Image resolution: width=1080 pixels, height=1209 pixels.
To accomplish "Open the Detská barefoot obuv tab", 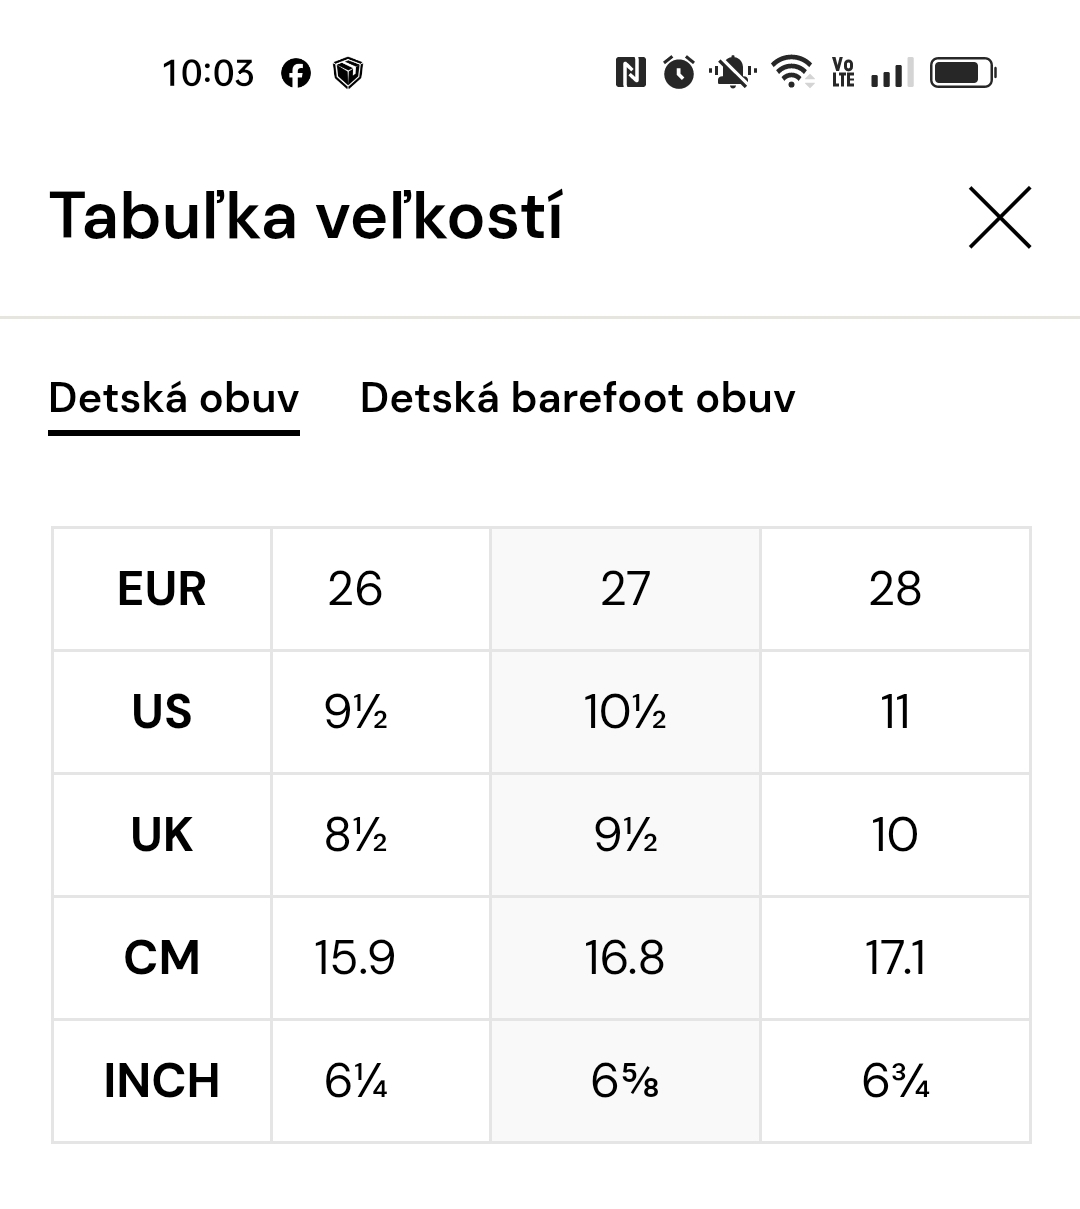I will (x=577, y=398).
